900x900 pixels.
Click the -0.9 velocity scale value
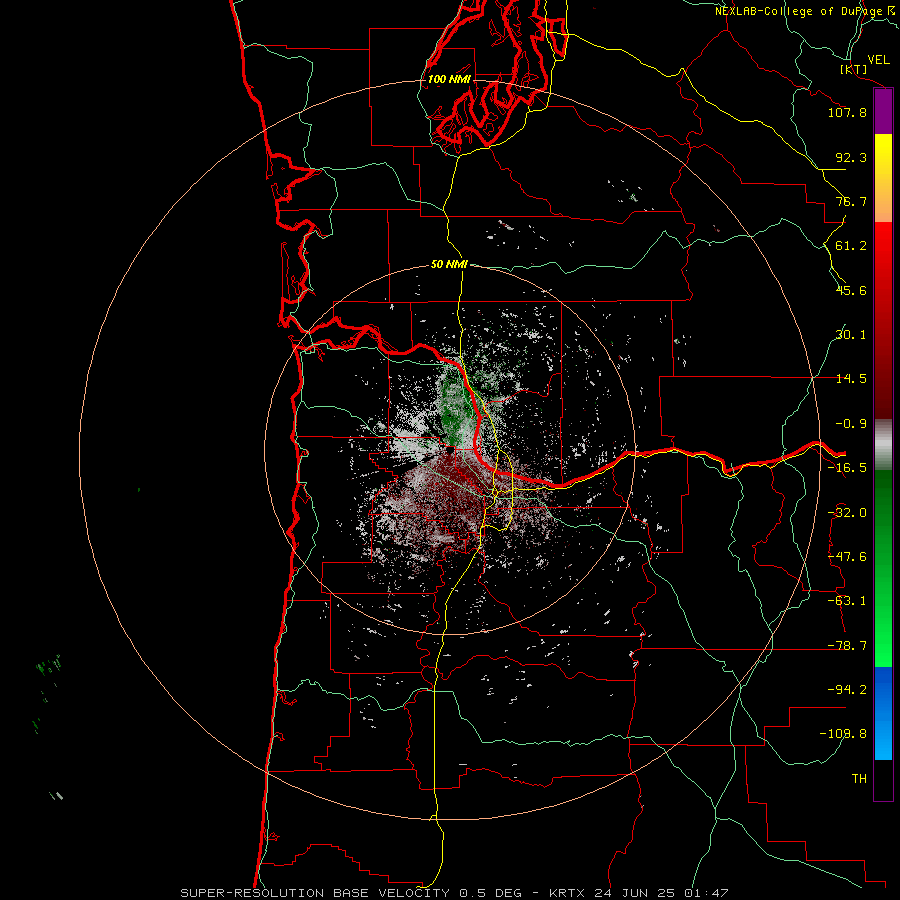(x=851, y=424)
